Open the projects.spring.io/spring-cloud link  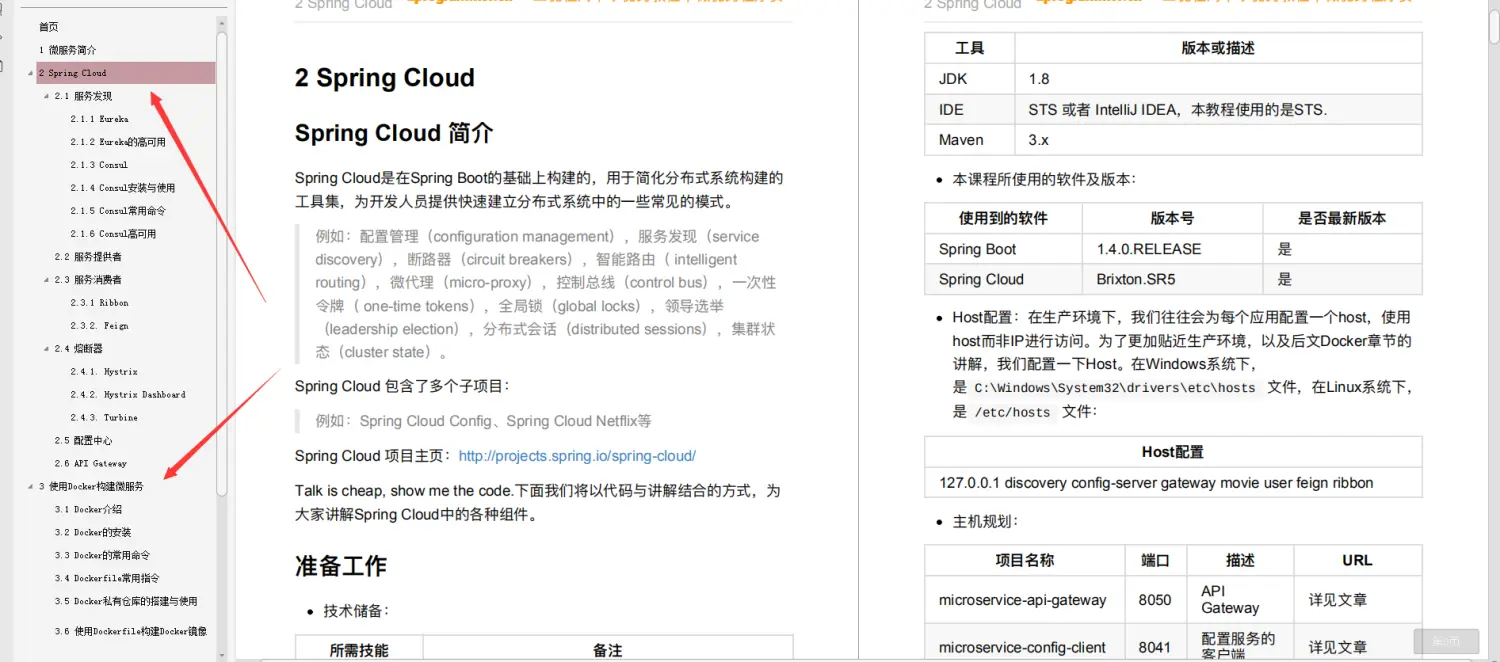(x=577, y=456)
